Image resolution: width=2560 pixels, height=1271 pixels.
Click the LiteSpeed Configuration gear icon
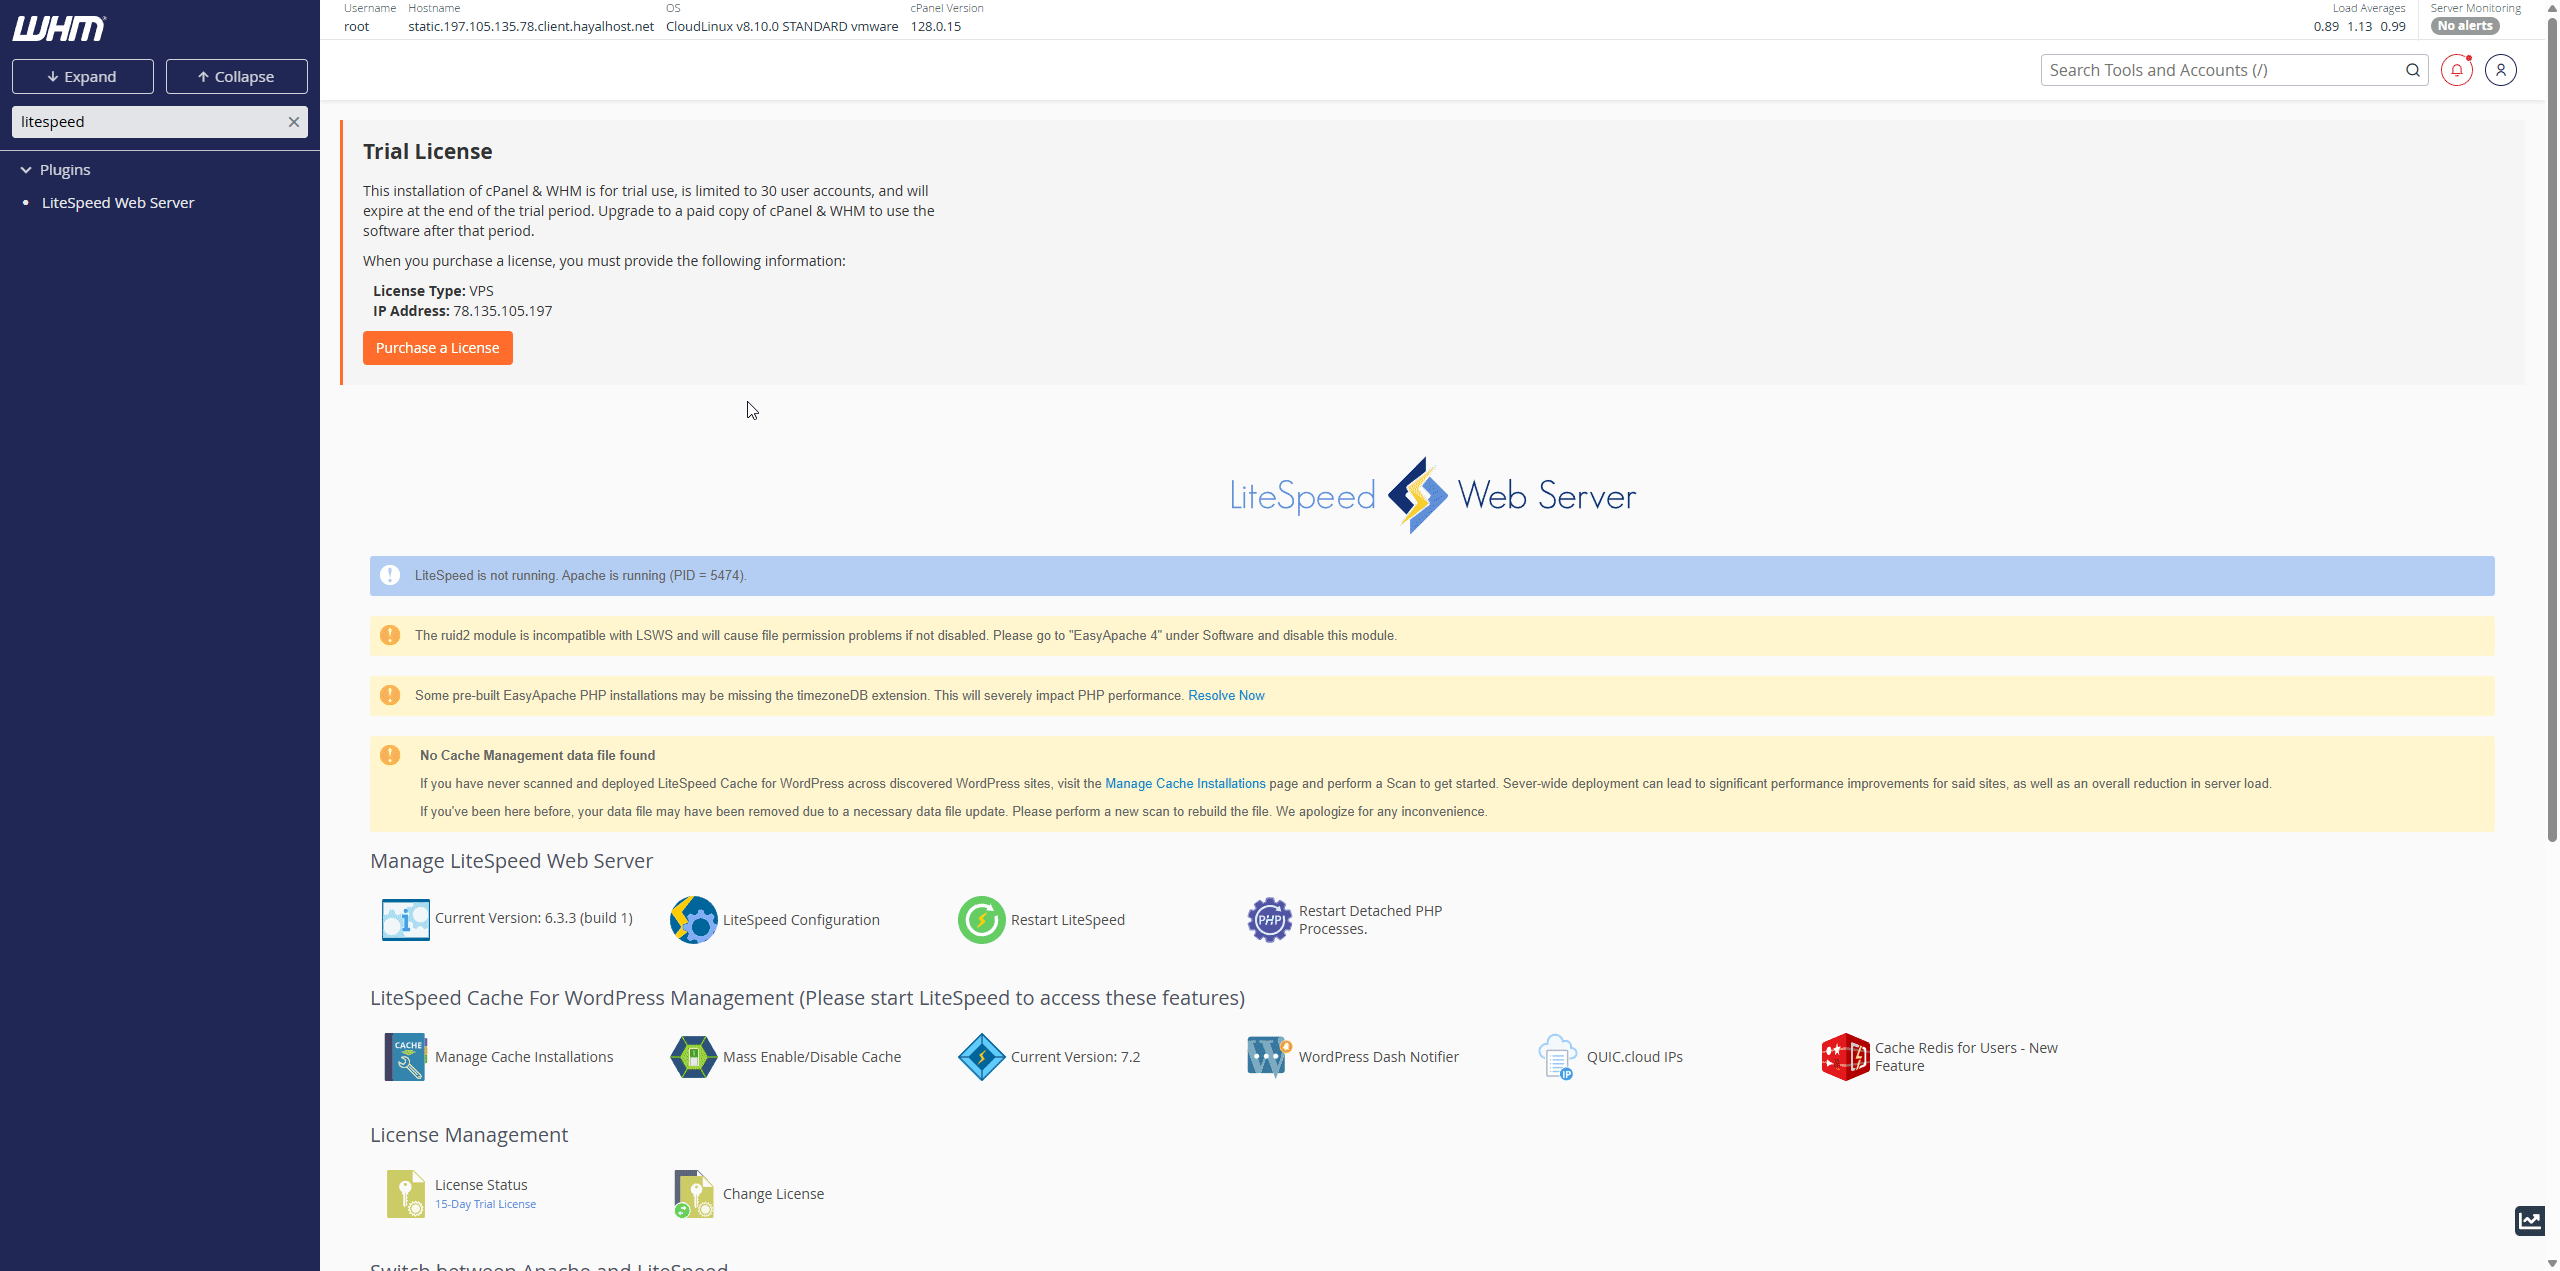(693, 920)
